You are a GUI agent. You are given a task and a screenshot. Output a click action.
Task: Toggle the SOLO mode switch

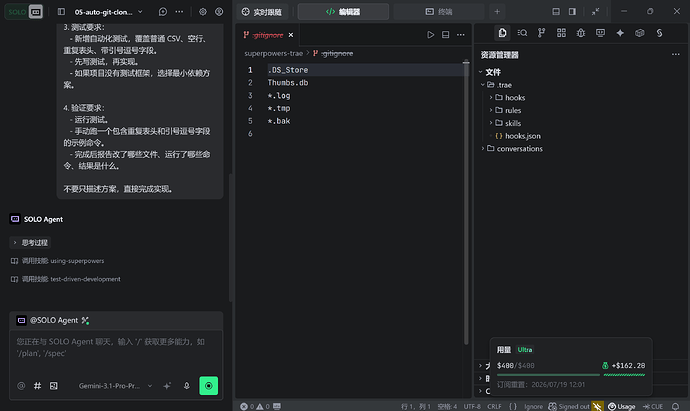[x=24, y=11]
